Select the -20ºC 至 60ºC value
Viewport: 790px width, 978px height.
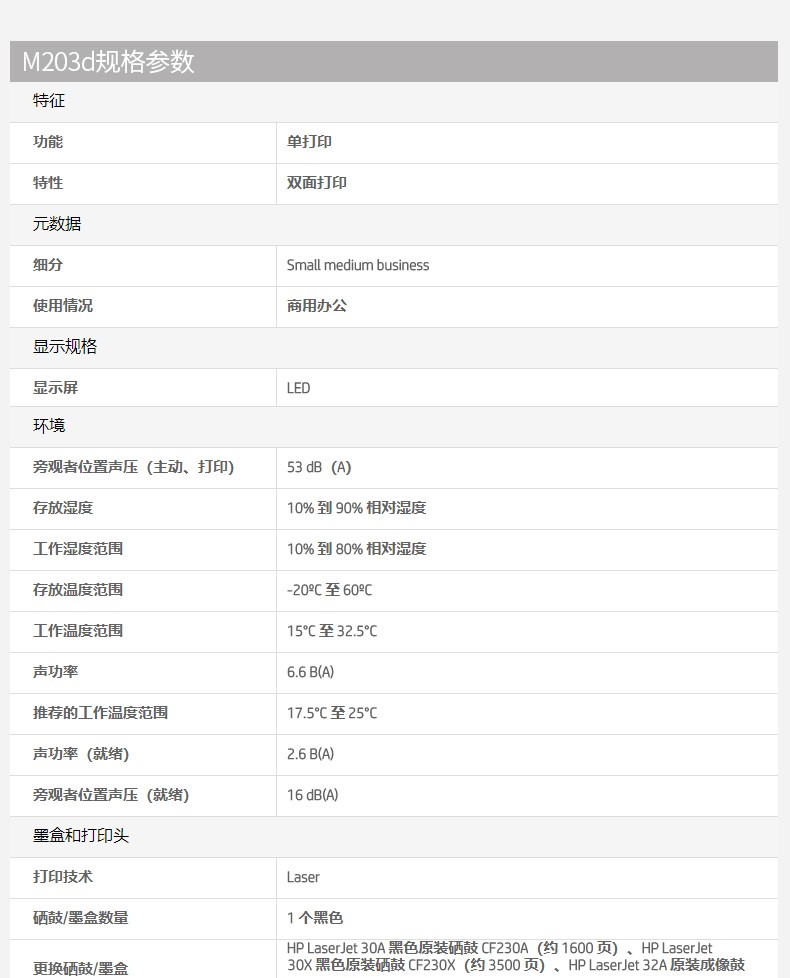329,590
